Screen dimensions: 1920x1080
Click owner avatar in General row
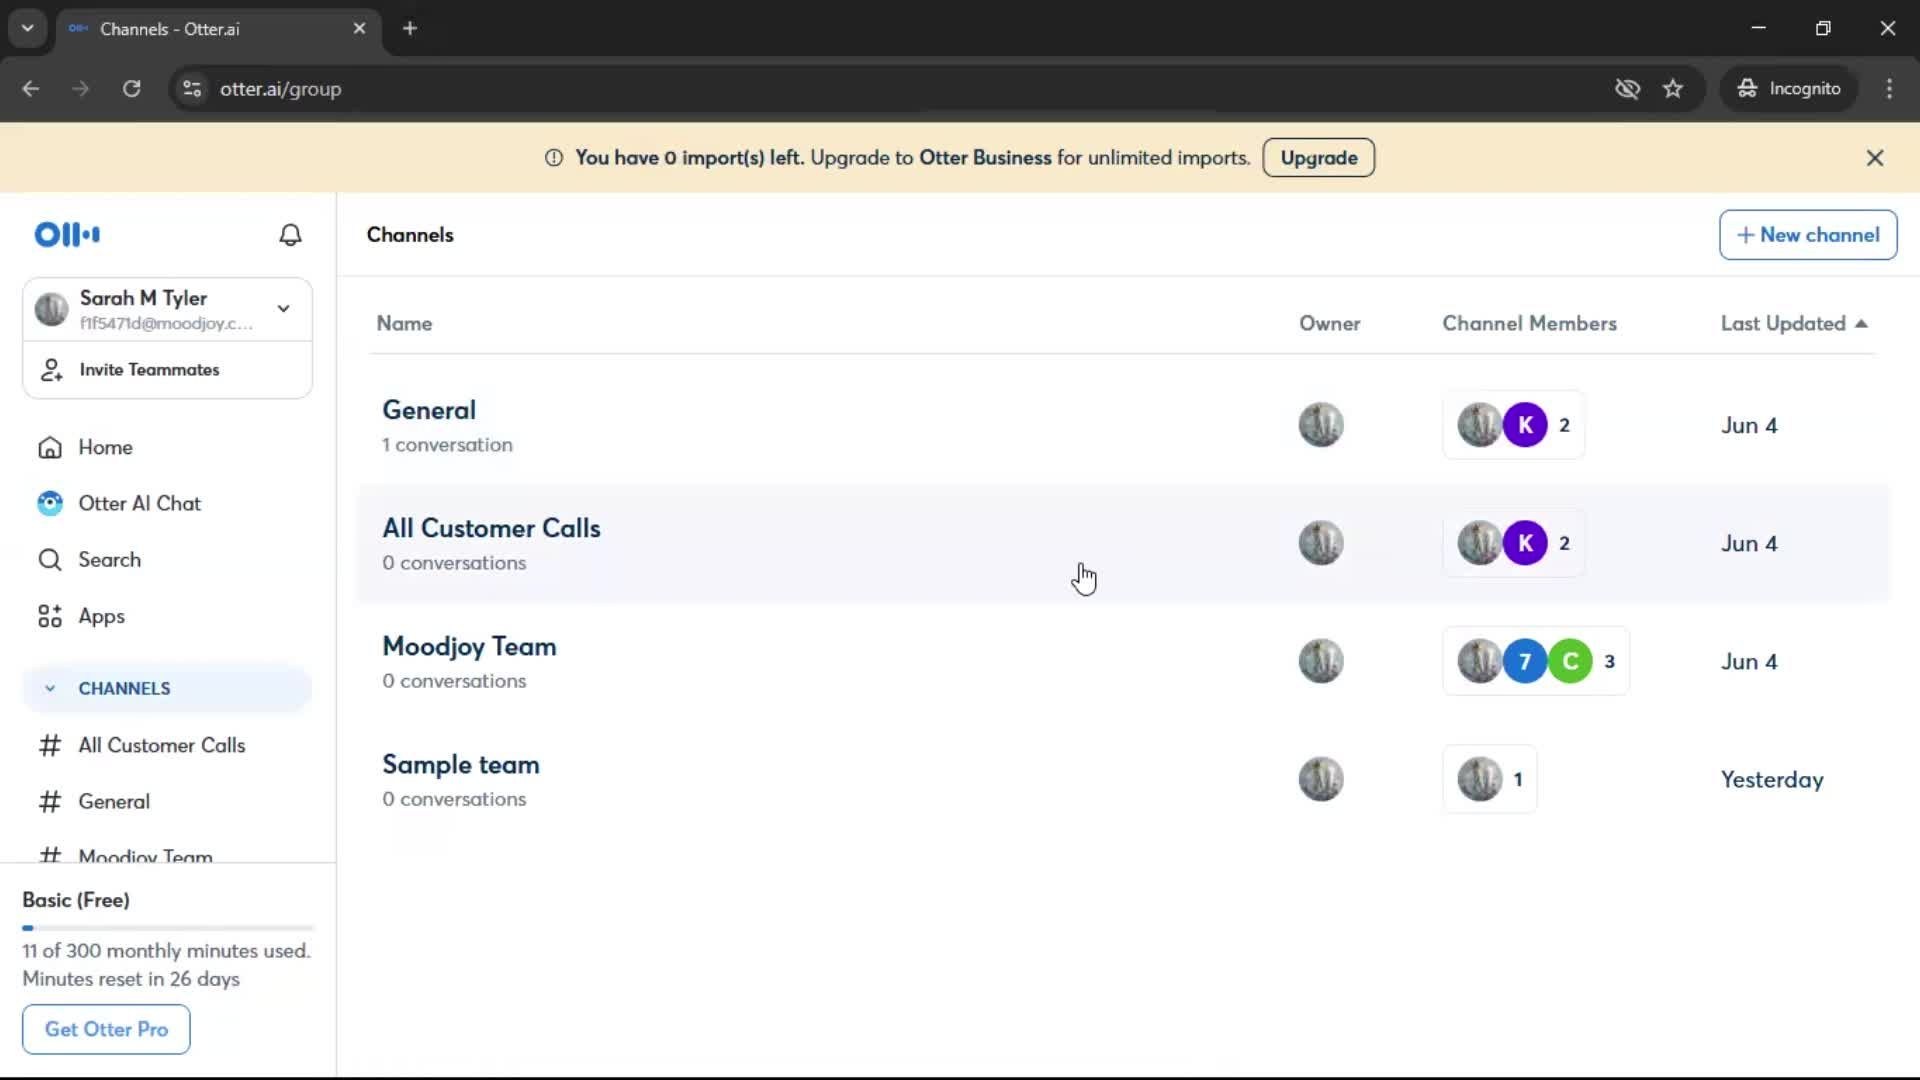[x=1321, y=425]
